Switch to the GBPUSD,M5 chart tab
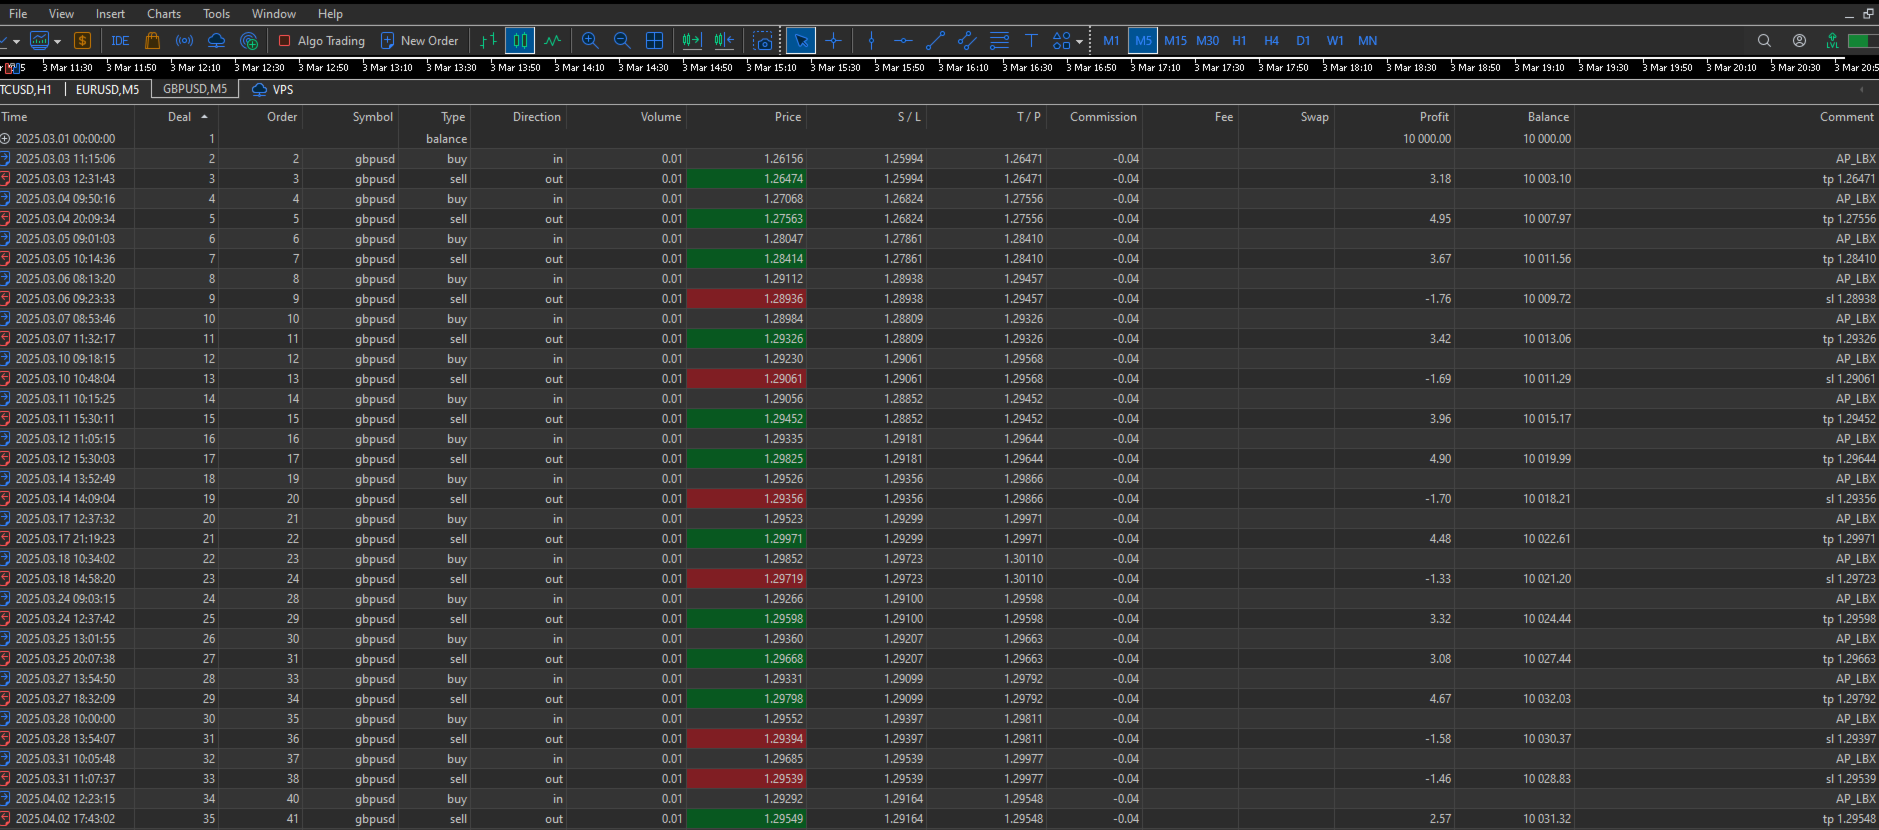 (195, 89)
